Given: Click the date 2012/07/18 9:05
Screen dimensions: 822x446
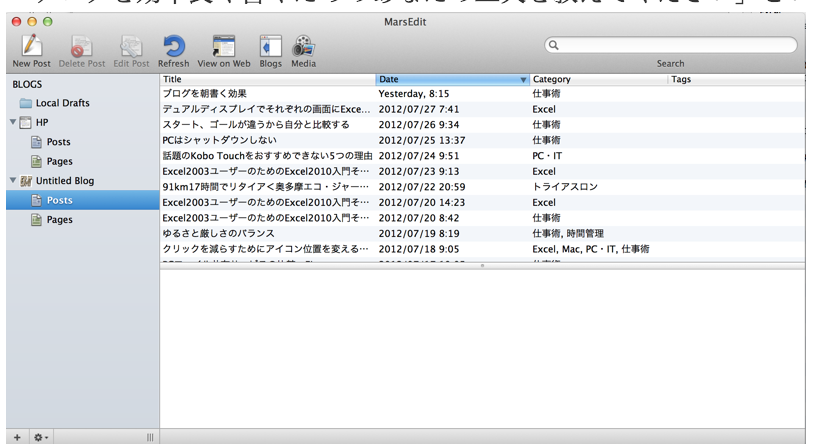Looking at the screenshot, I should pos(419,249).
